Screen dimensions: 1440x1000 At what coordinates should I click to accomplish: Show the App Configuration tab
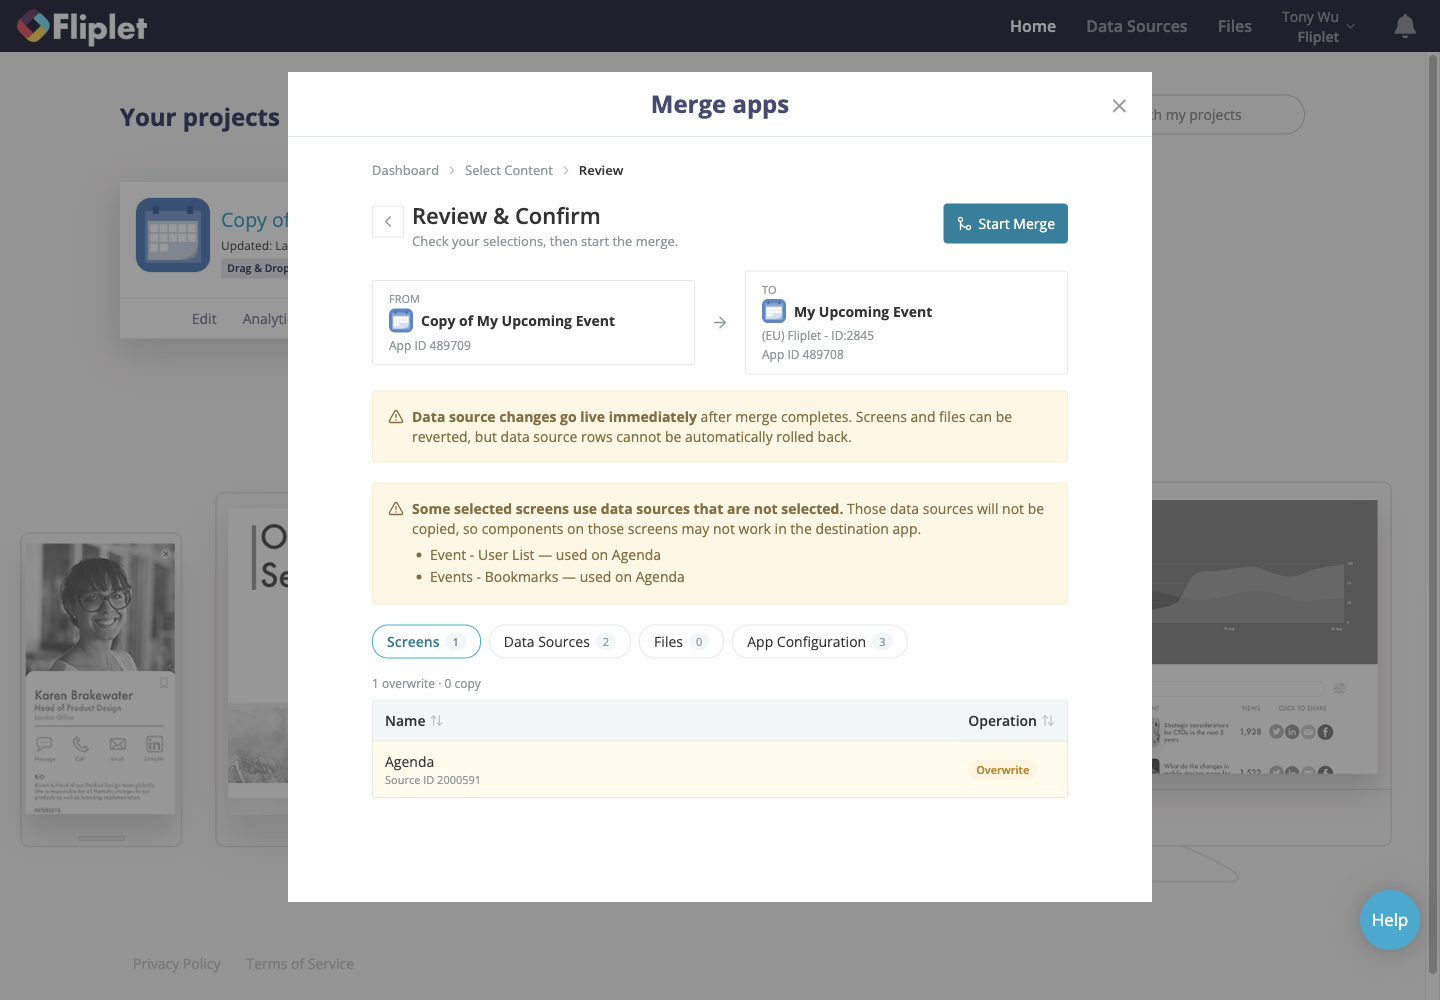coord(819,642)
